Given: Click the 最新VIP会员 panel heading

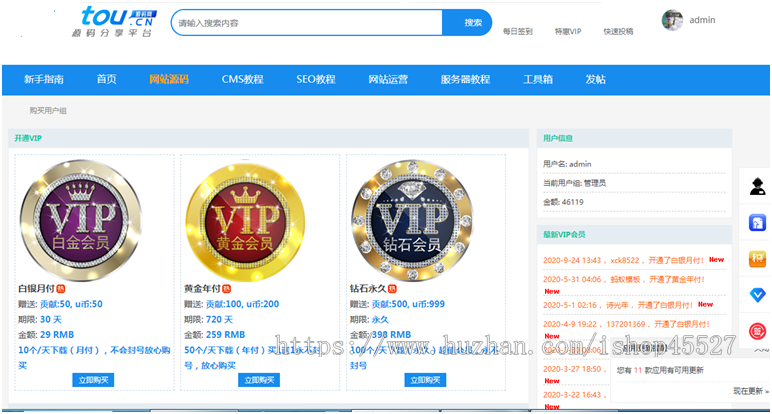Looking at the screenshot, I should tap(564, 234).
